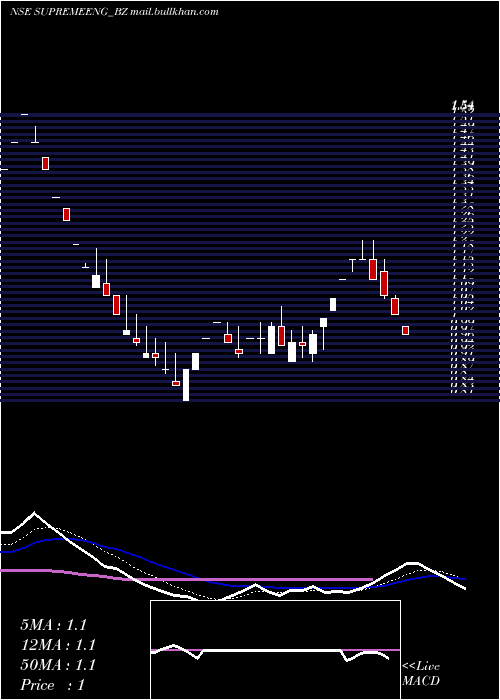Select the 12MA : 1.1 label
The image size is (500, 700).
click(58, 645)
